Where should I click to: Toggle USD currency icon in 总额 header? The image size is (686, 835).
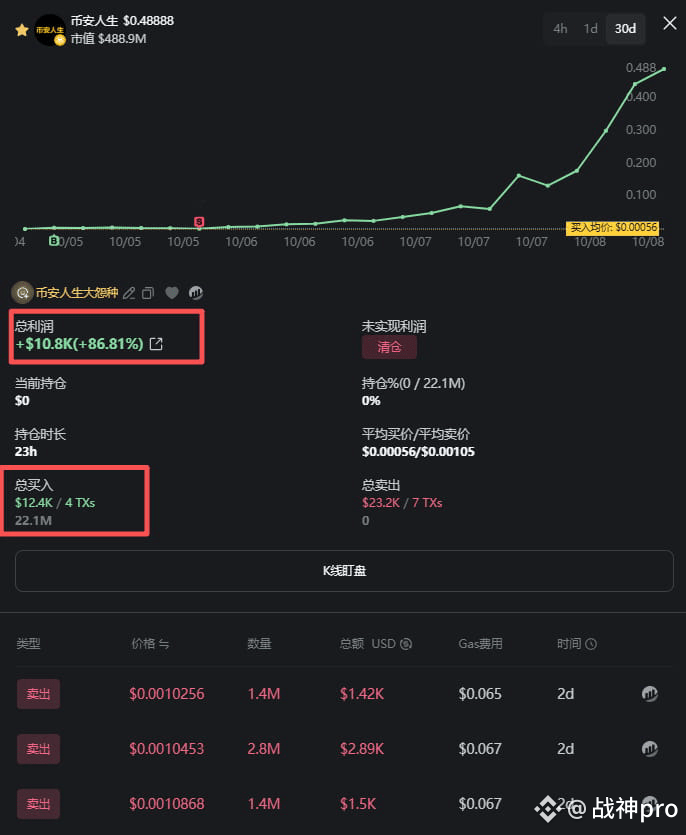(x=406, y=644)
